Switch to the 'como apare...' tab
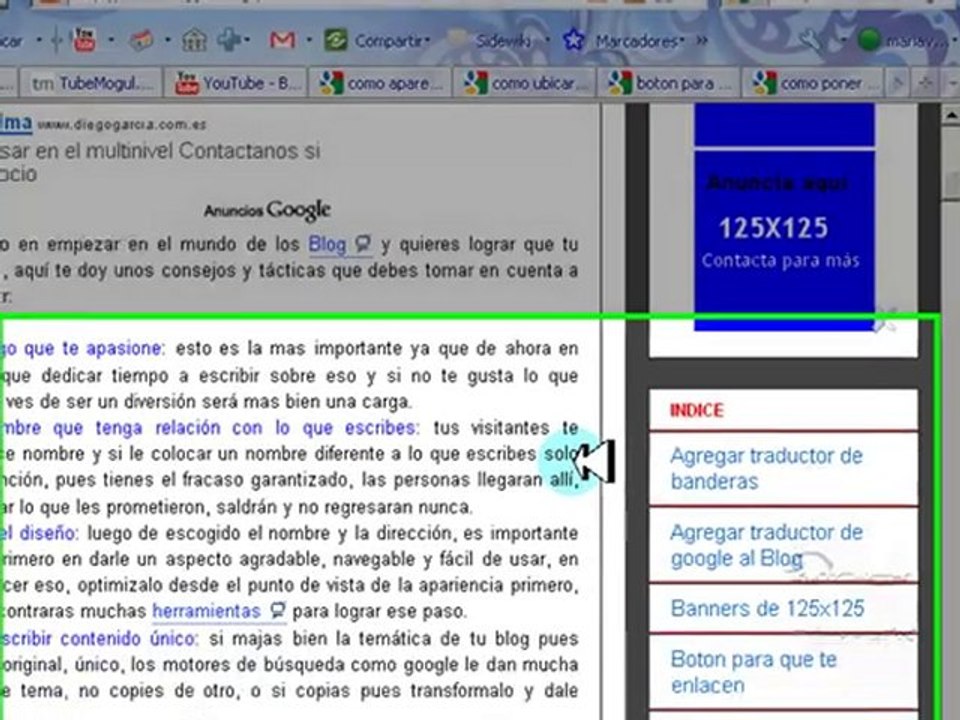Screen dimensions: 960x720 click(x=380, y=83)
